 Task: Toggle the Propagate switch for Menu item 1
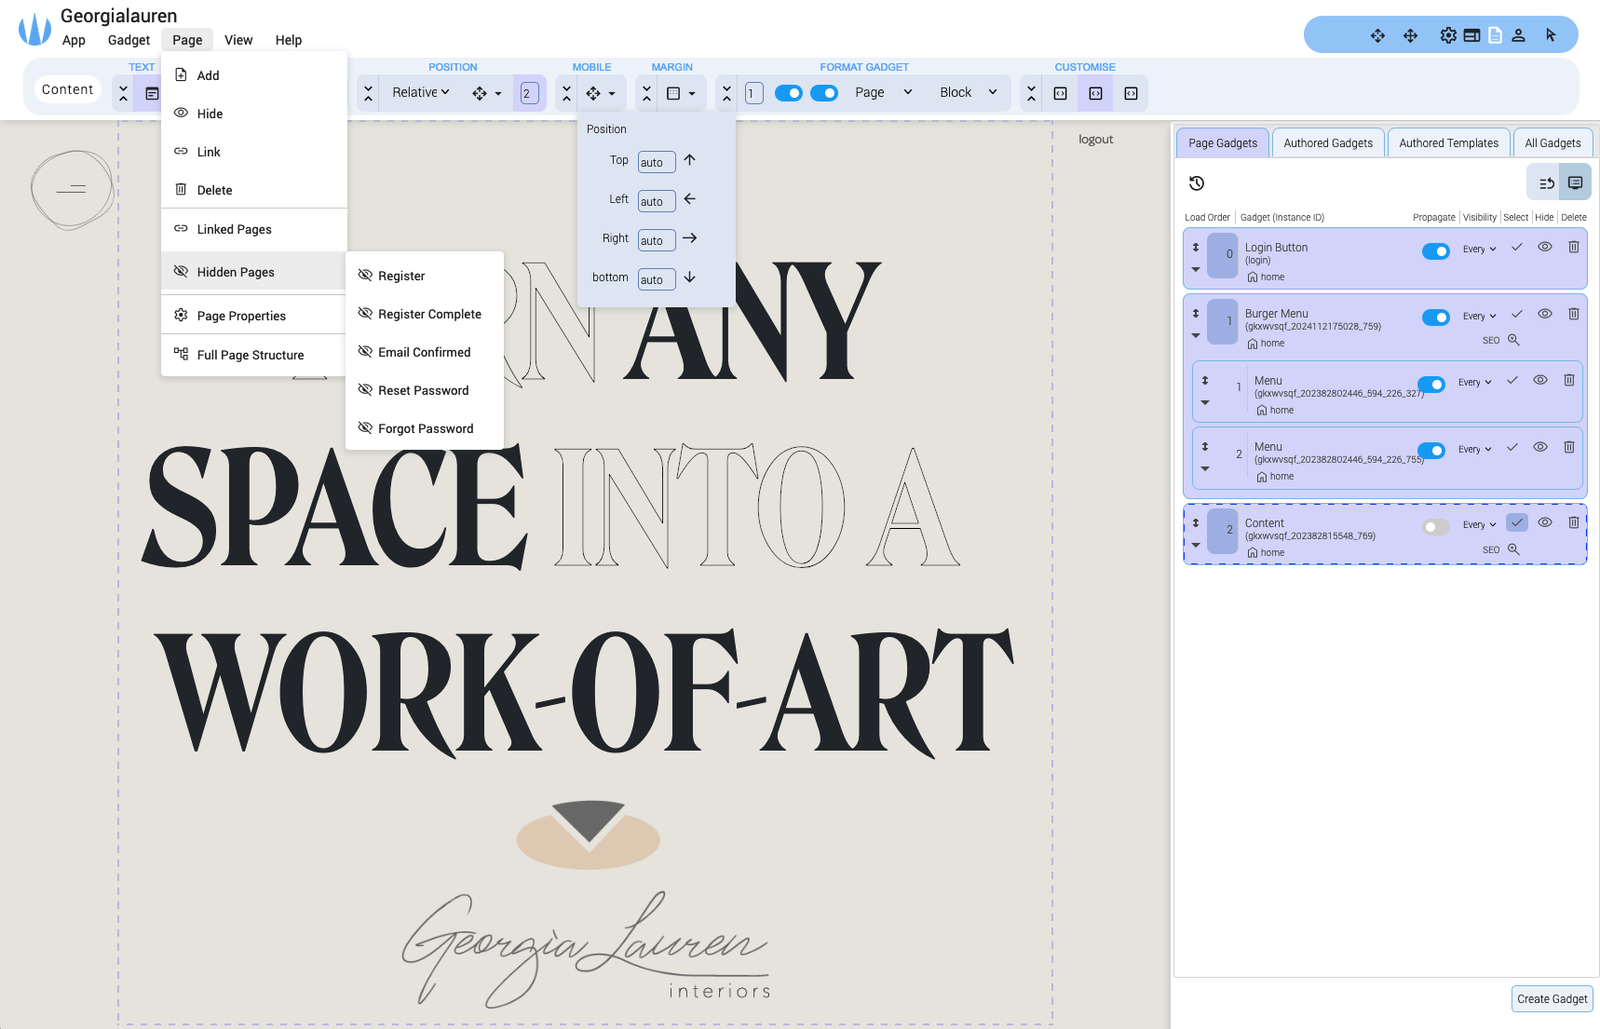coord(1431,384)
